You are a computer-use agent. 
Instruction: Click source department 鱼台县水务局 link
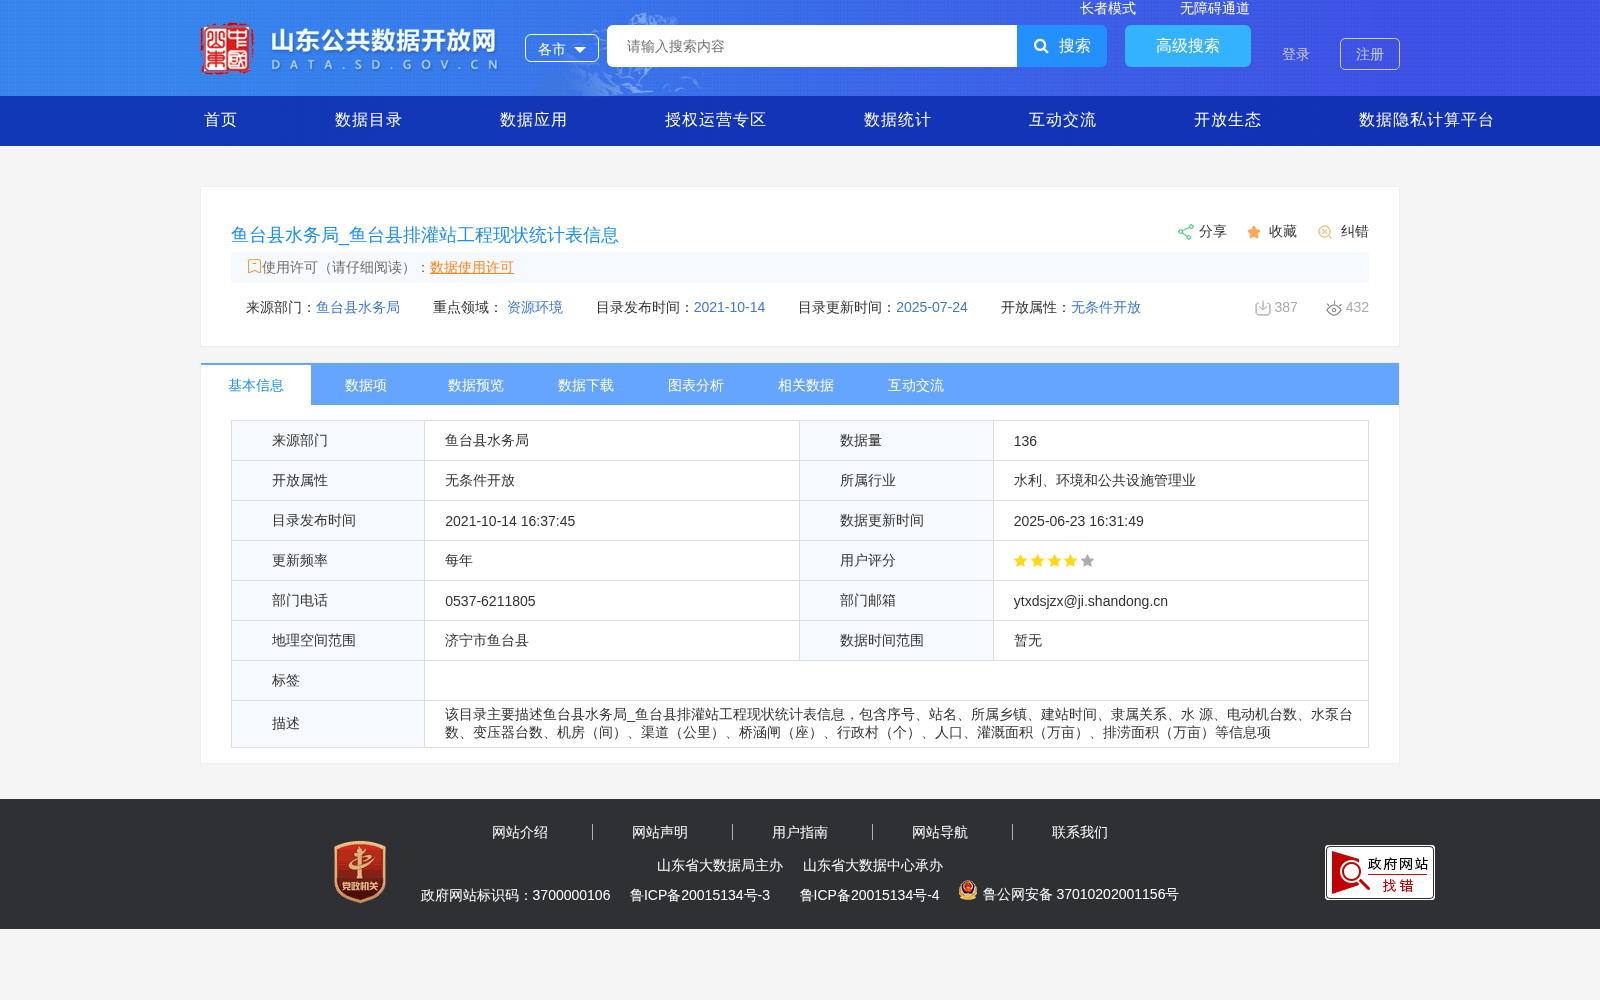[358, 307]
